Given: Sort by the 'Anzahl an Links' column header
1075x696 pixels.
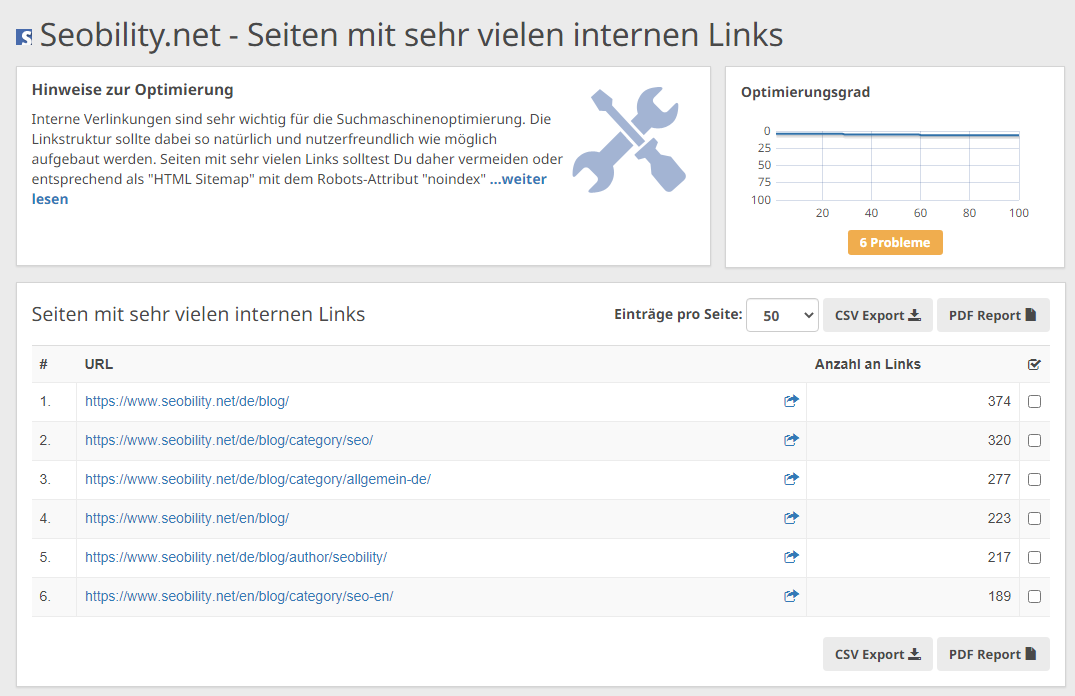Looking at the screenshot, I should coord(867,365).
